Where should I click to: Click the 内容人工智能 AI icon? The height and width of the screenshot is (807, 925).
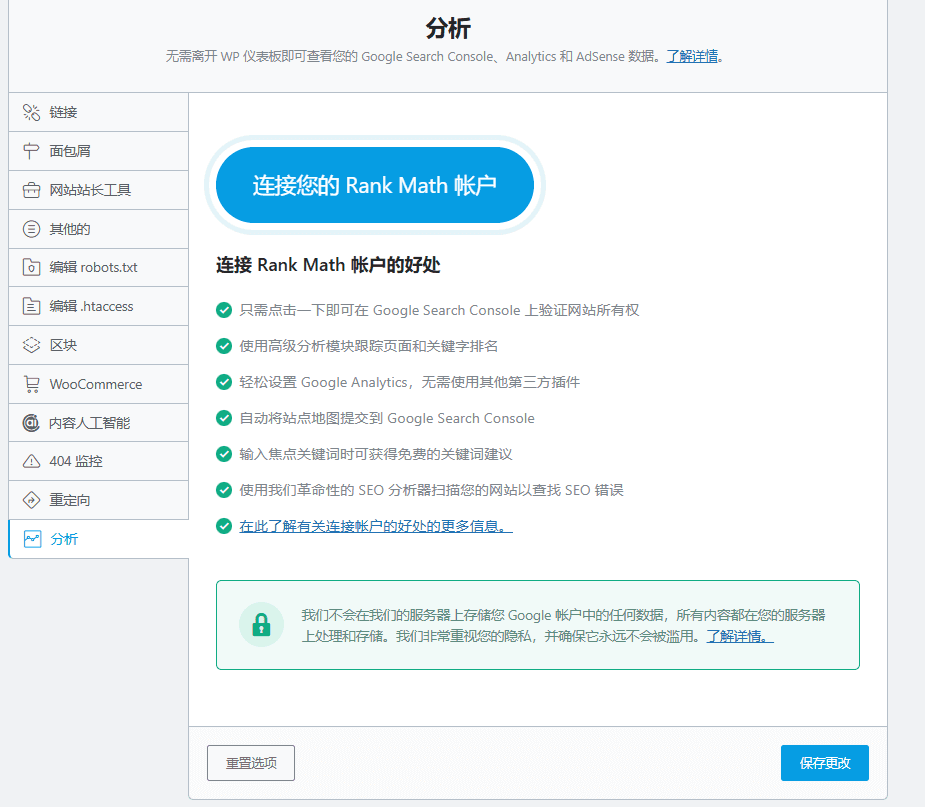pos(31,423)
